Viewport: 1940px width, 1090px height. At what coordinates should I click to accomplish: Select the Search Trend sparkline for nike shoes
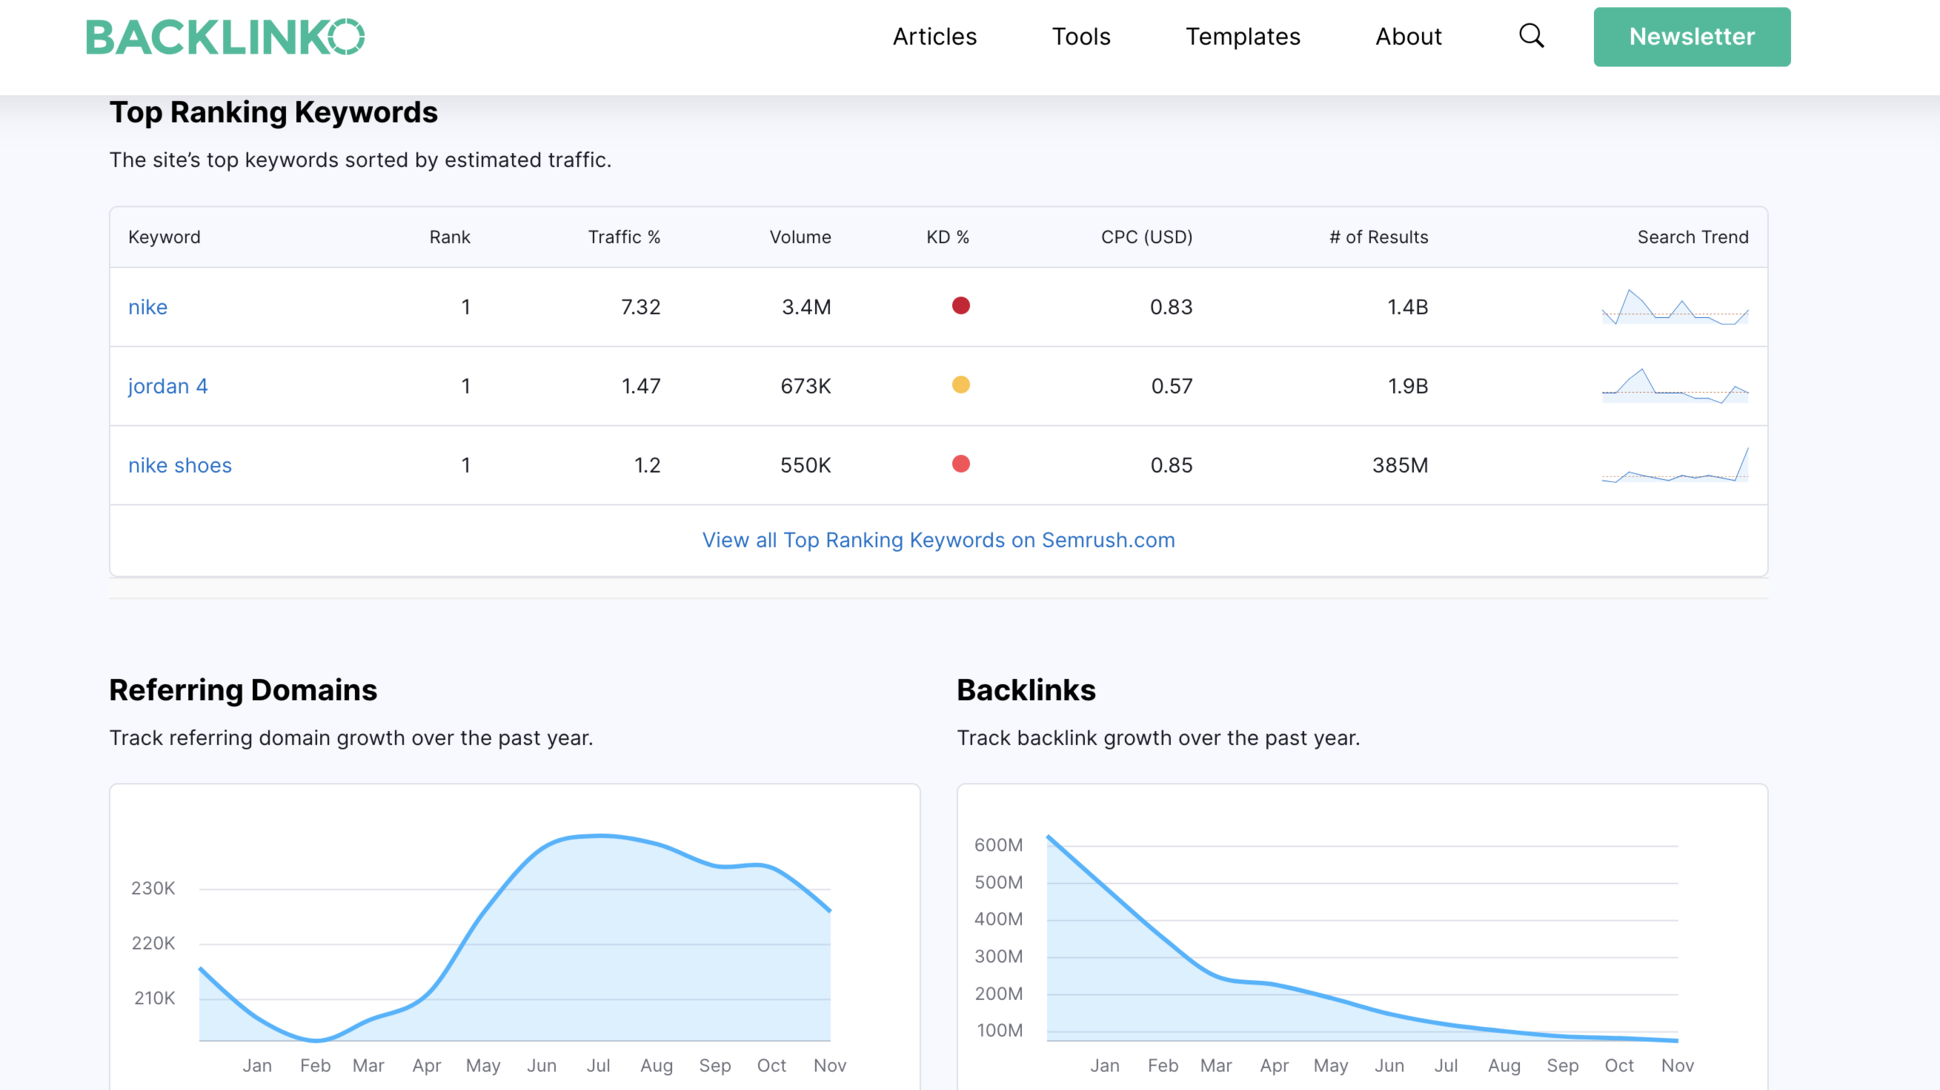(1675, 465)
